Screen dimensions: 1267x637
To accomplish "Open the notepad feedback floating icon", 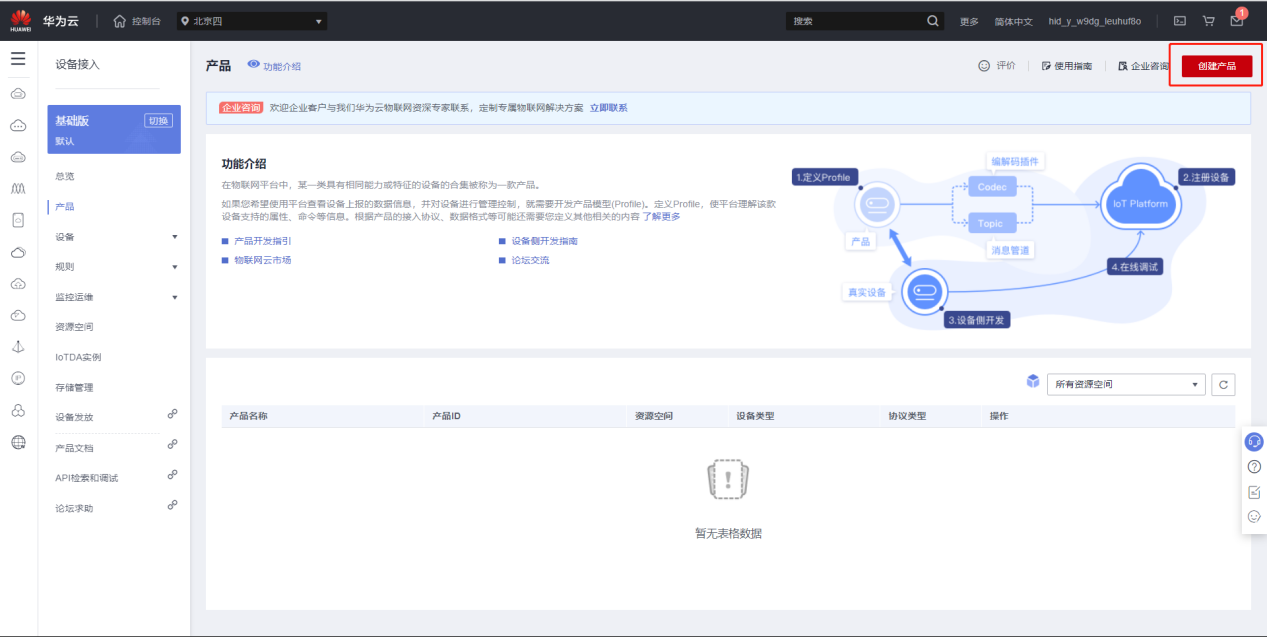I will click(x=1254, y=492).
